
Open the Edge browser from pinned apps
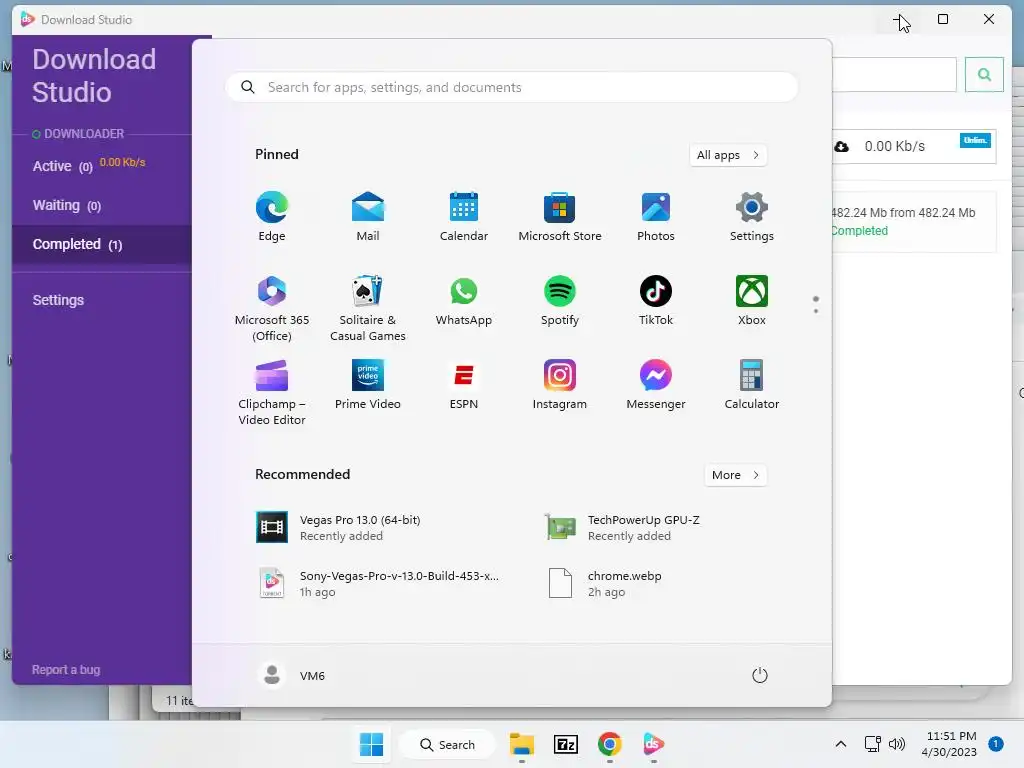pos(272,216)
